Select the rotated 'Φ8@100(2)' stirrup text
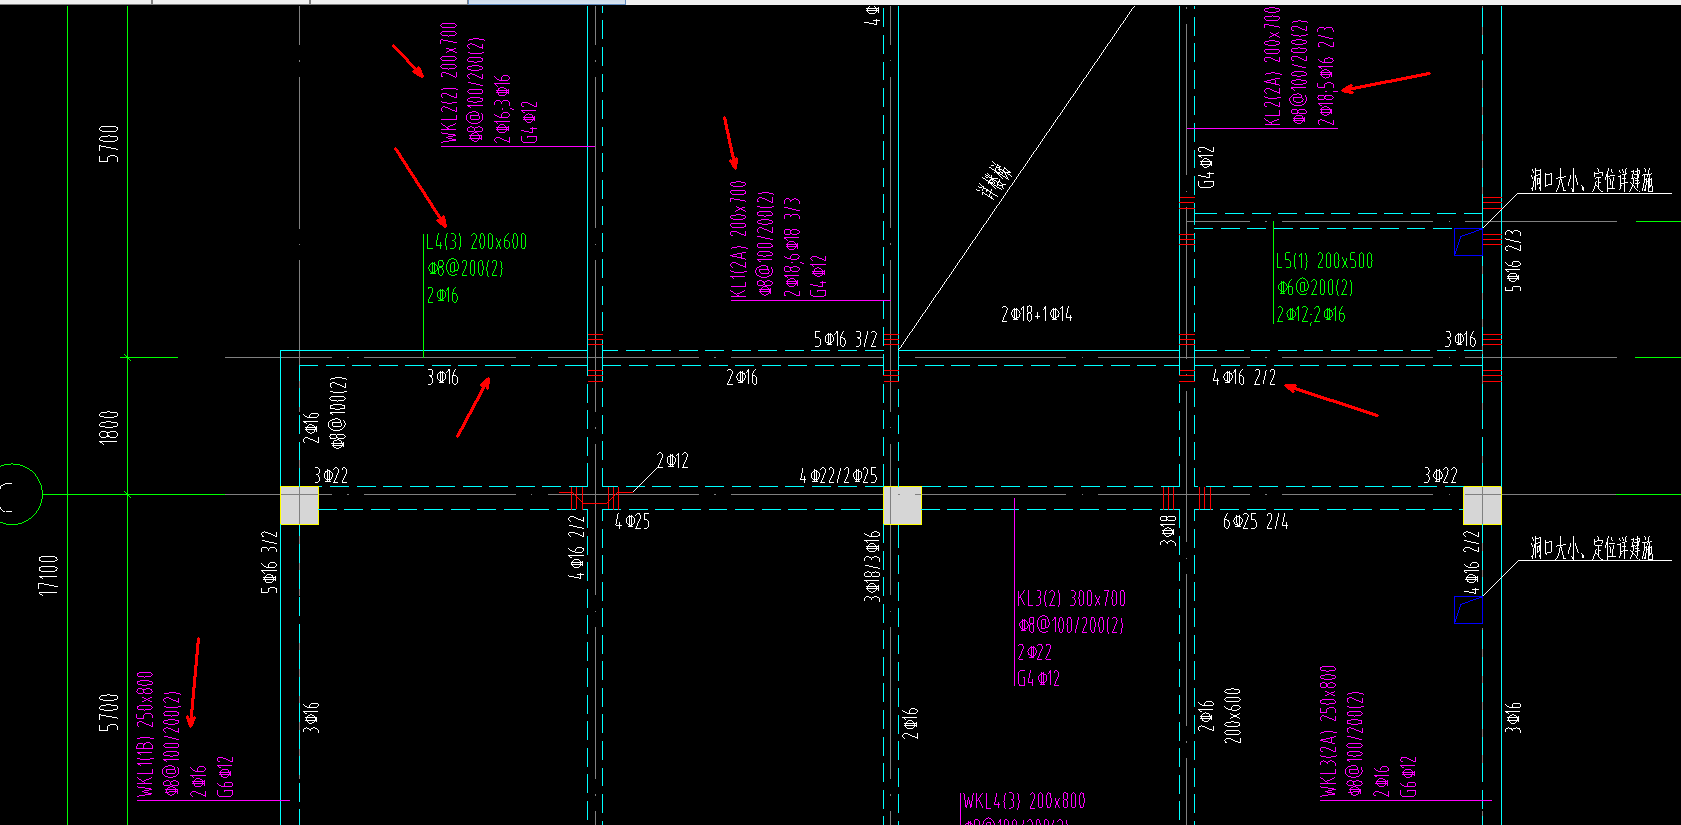The width and height of the screenshot is (1681, 825). coord(337,411)
